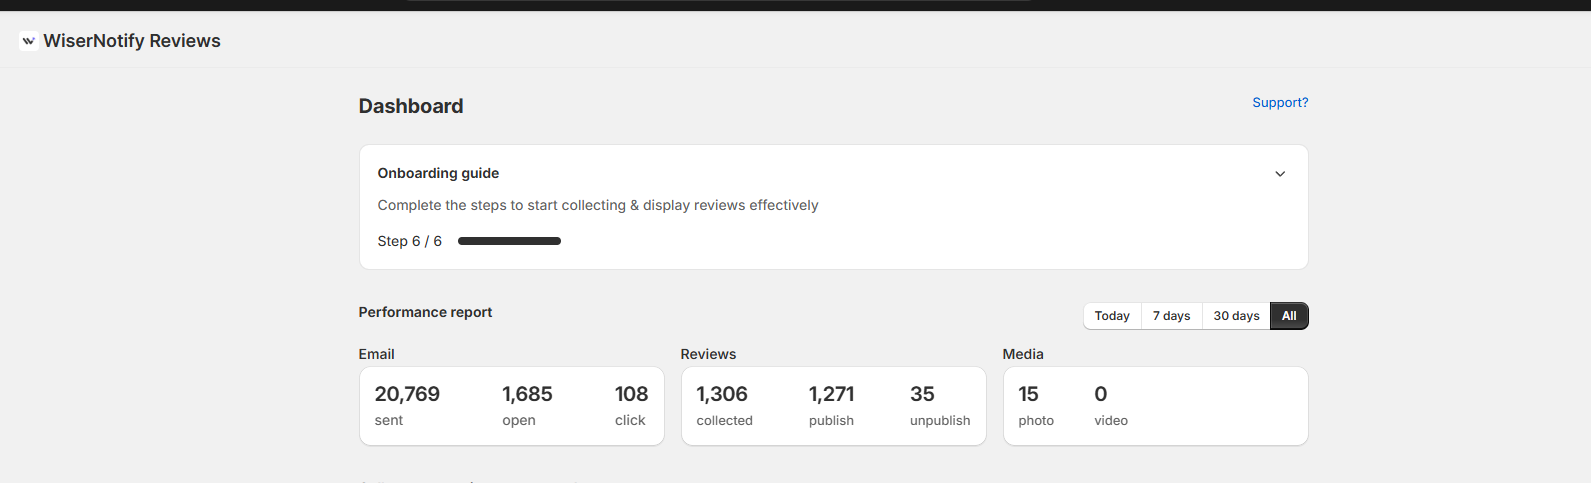The image size is (1591, 483).
Task: Click the Media section label
Action: [x=1023, y=354]
